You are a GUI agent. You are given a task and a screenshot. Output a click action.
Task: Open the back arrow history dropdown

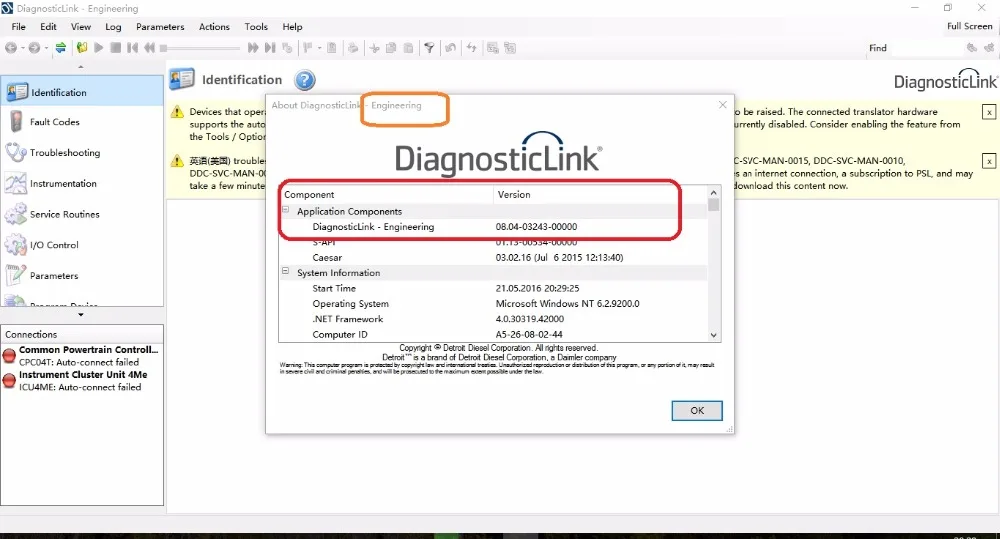coord(22,48)
